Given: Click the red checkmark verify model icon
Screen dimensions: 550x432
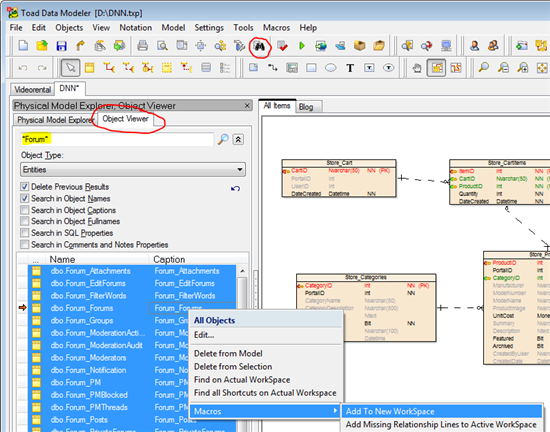Looking at the screenshot, I should tap(282, 46).
